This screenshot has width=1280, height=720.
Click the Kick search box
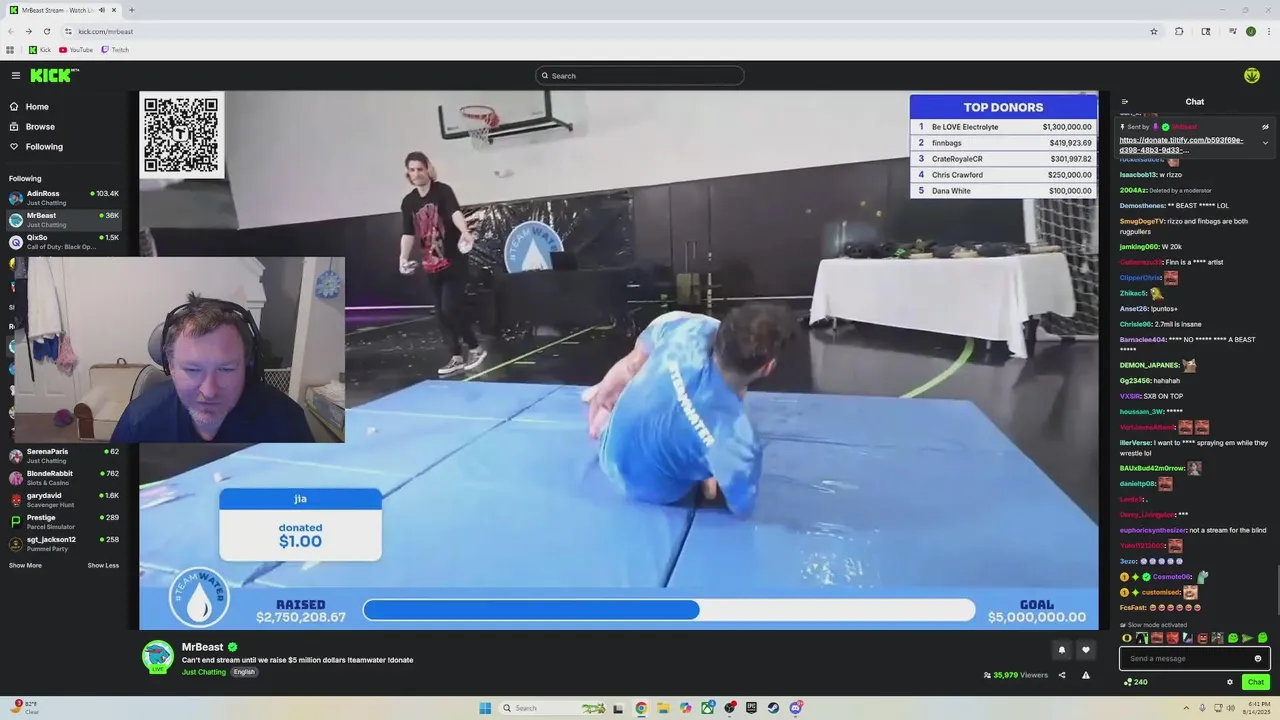tap(640, 75)
